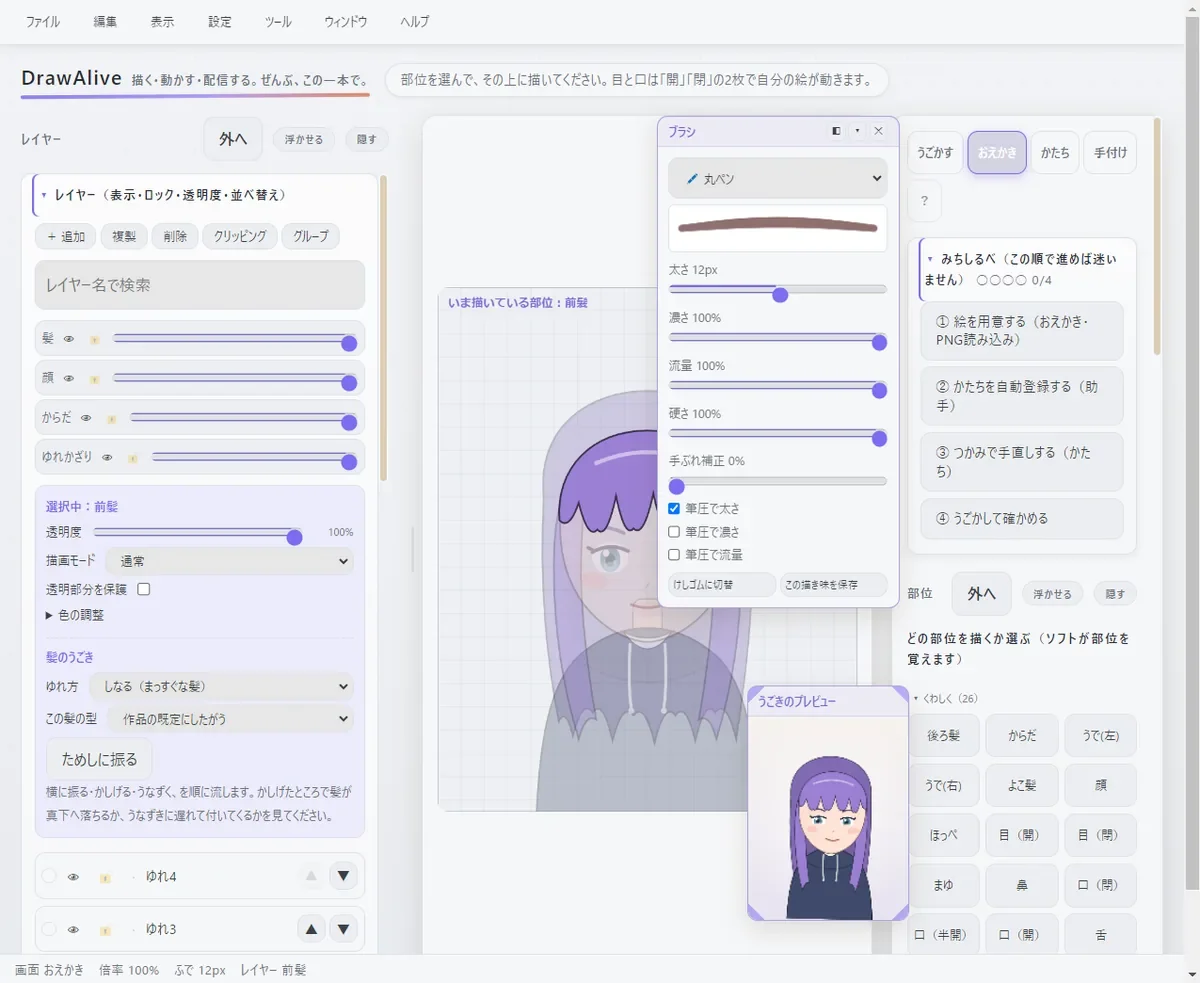Open the 描画モード dropdown set to 通常
The image size is (1200, 983).
[x=229, y=561]
